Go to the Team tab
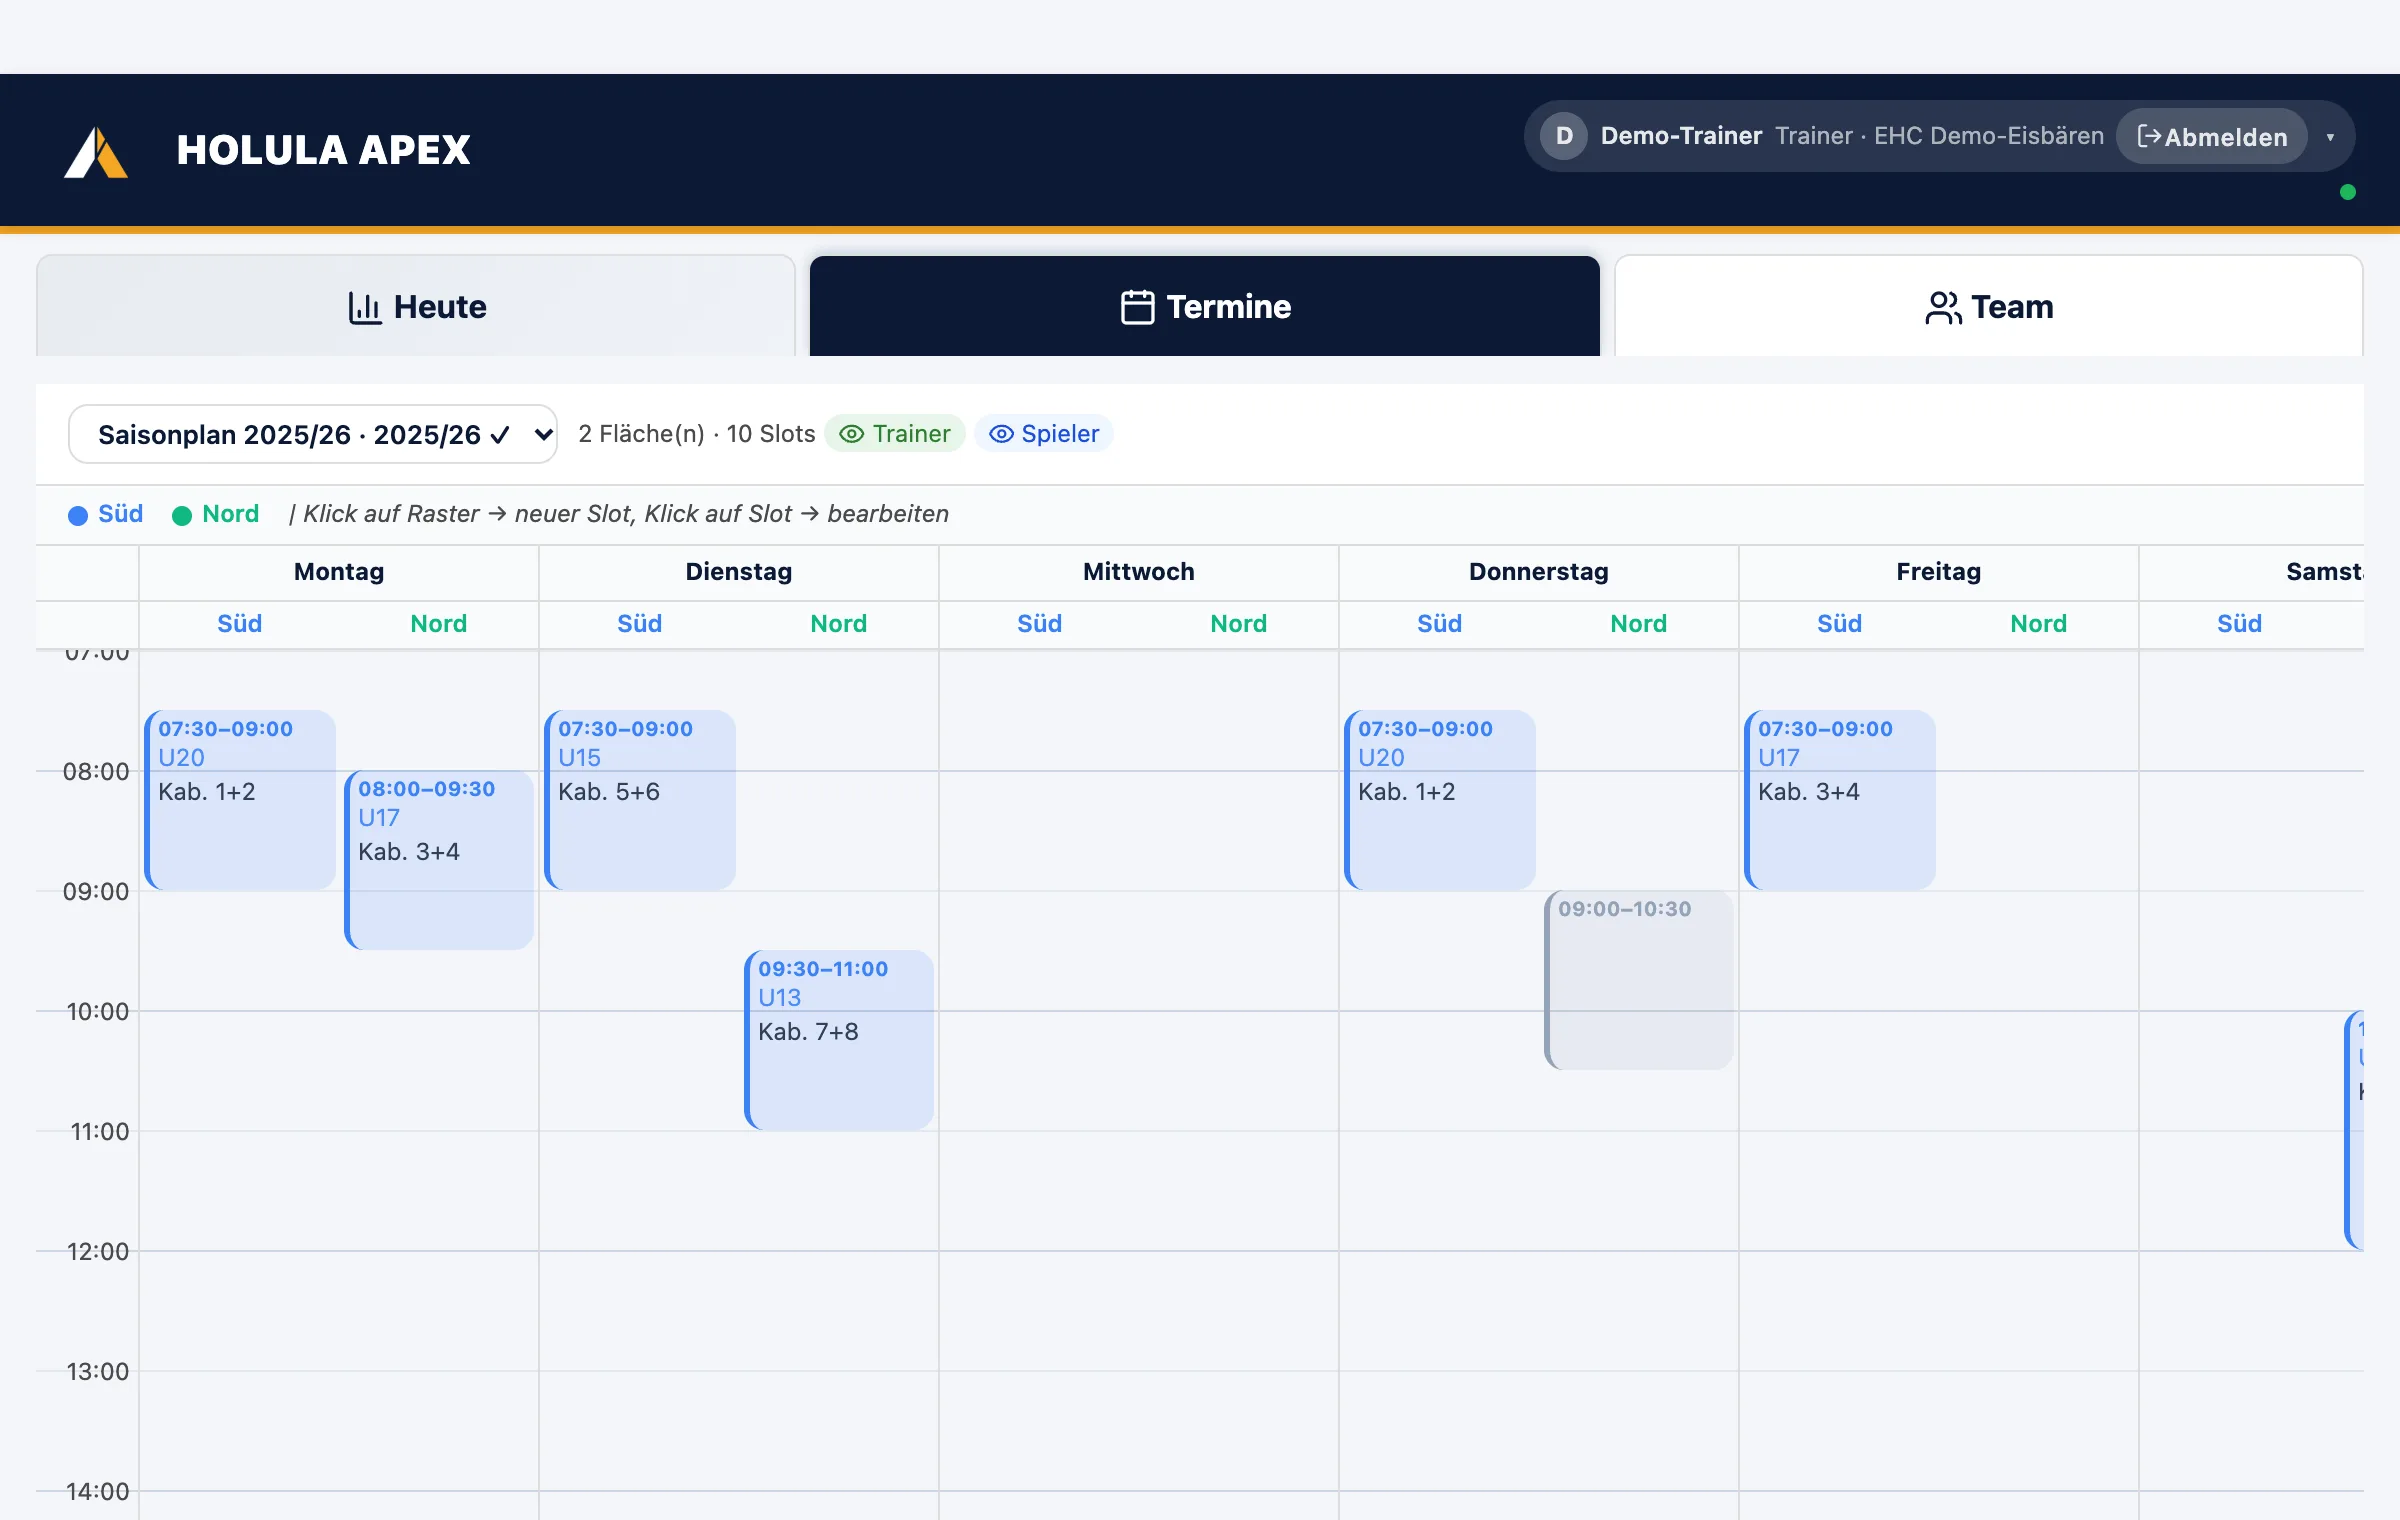The image size is (2400, 1520). (x=1989, y=306)
